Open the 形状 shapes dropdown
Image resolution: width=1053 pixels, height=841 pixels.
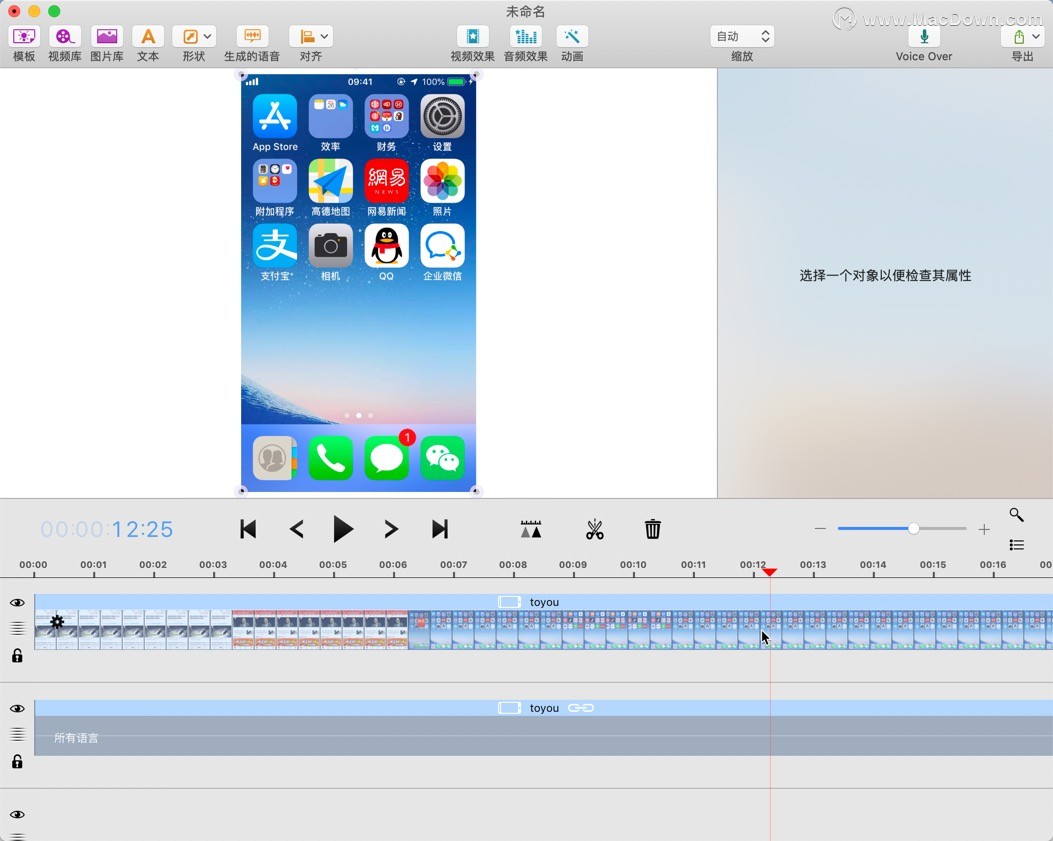point(193,37)
